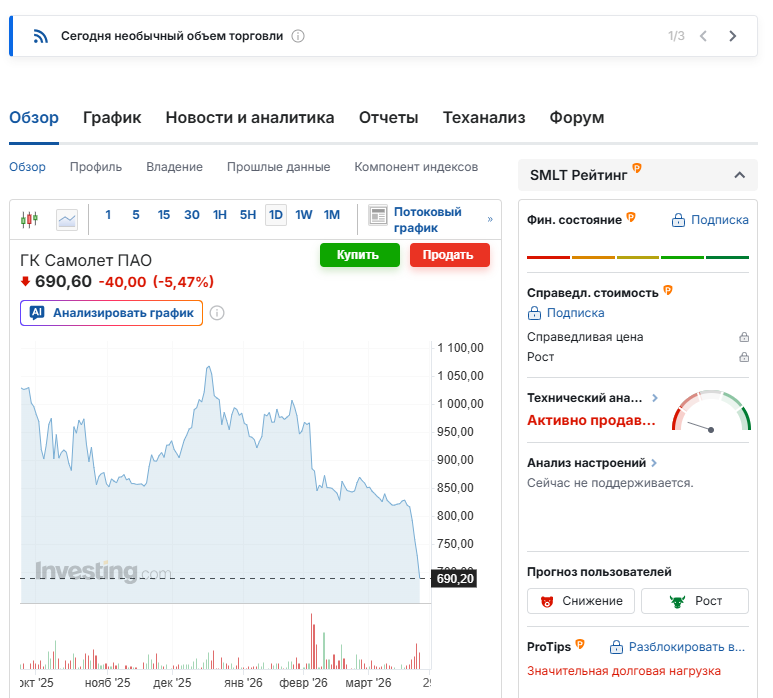Go to previous alert with left chevron

coord(703,36)
